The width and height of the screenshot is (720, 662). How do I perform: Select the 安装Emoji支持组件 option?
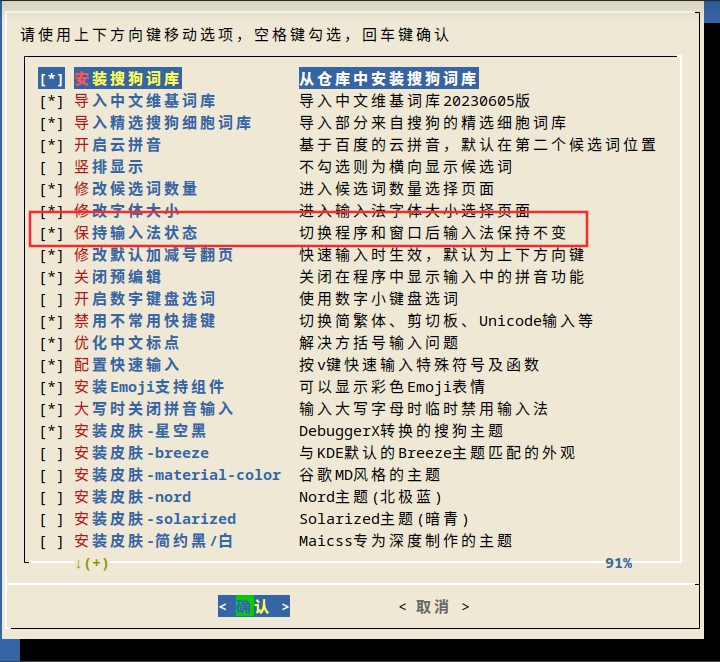pyautogui.click(x=149, y=387)
